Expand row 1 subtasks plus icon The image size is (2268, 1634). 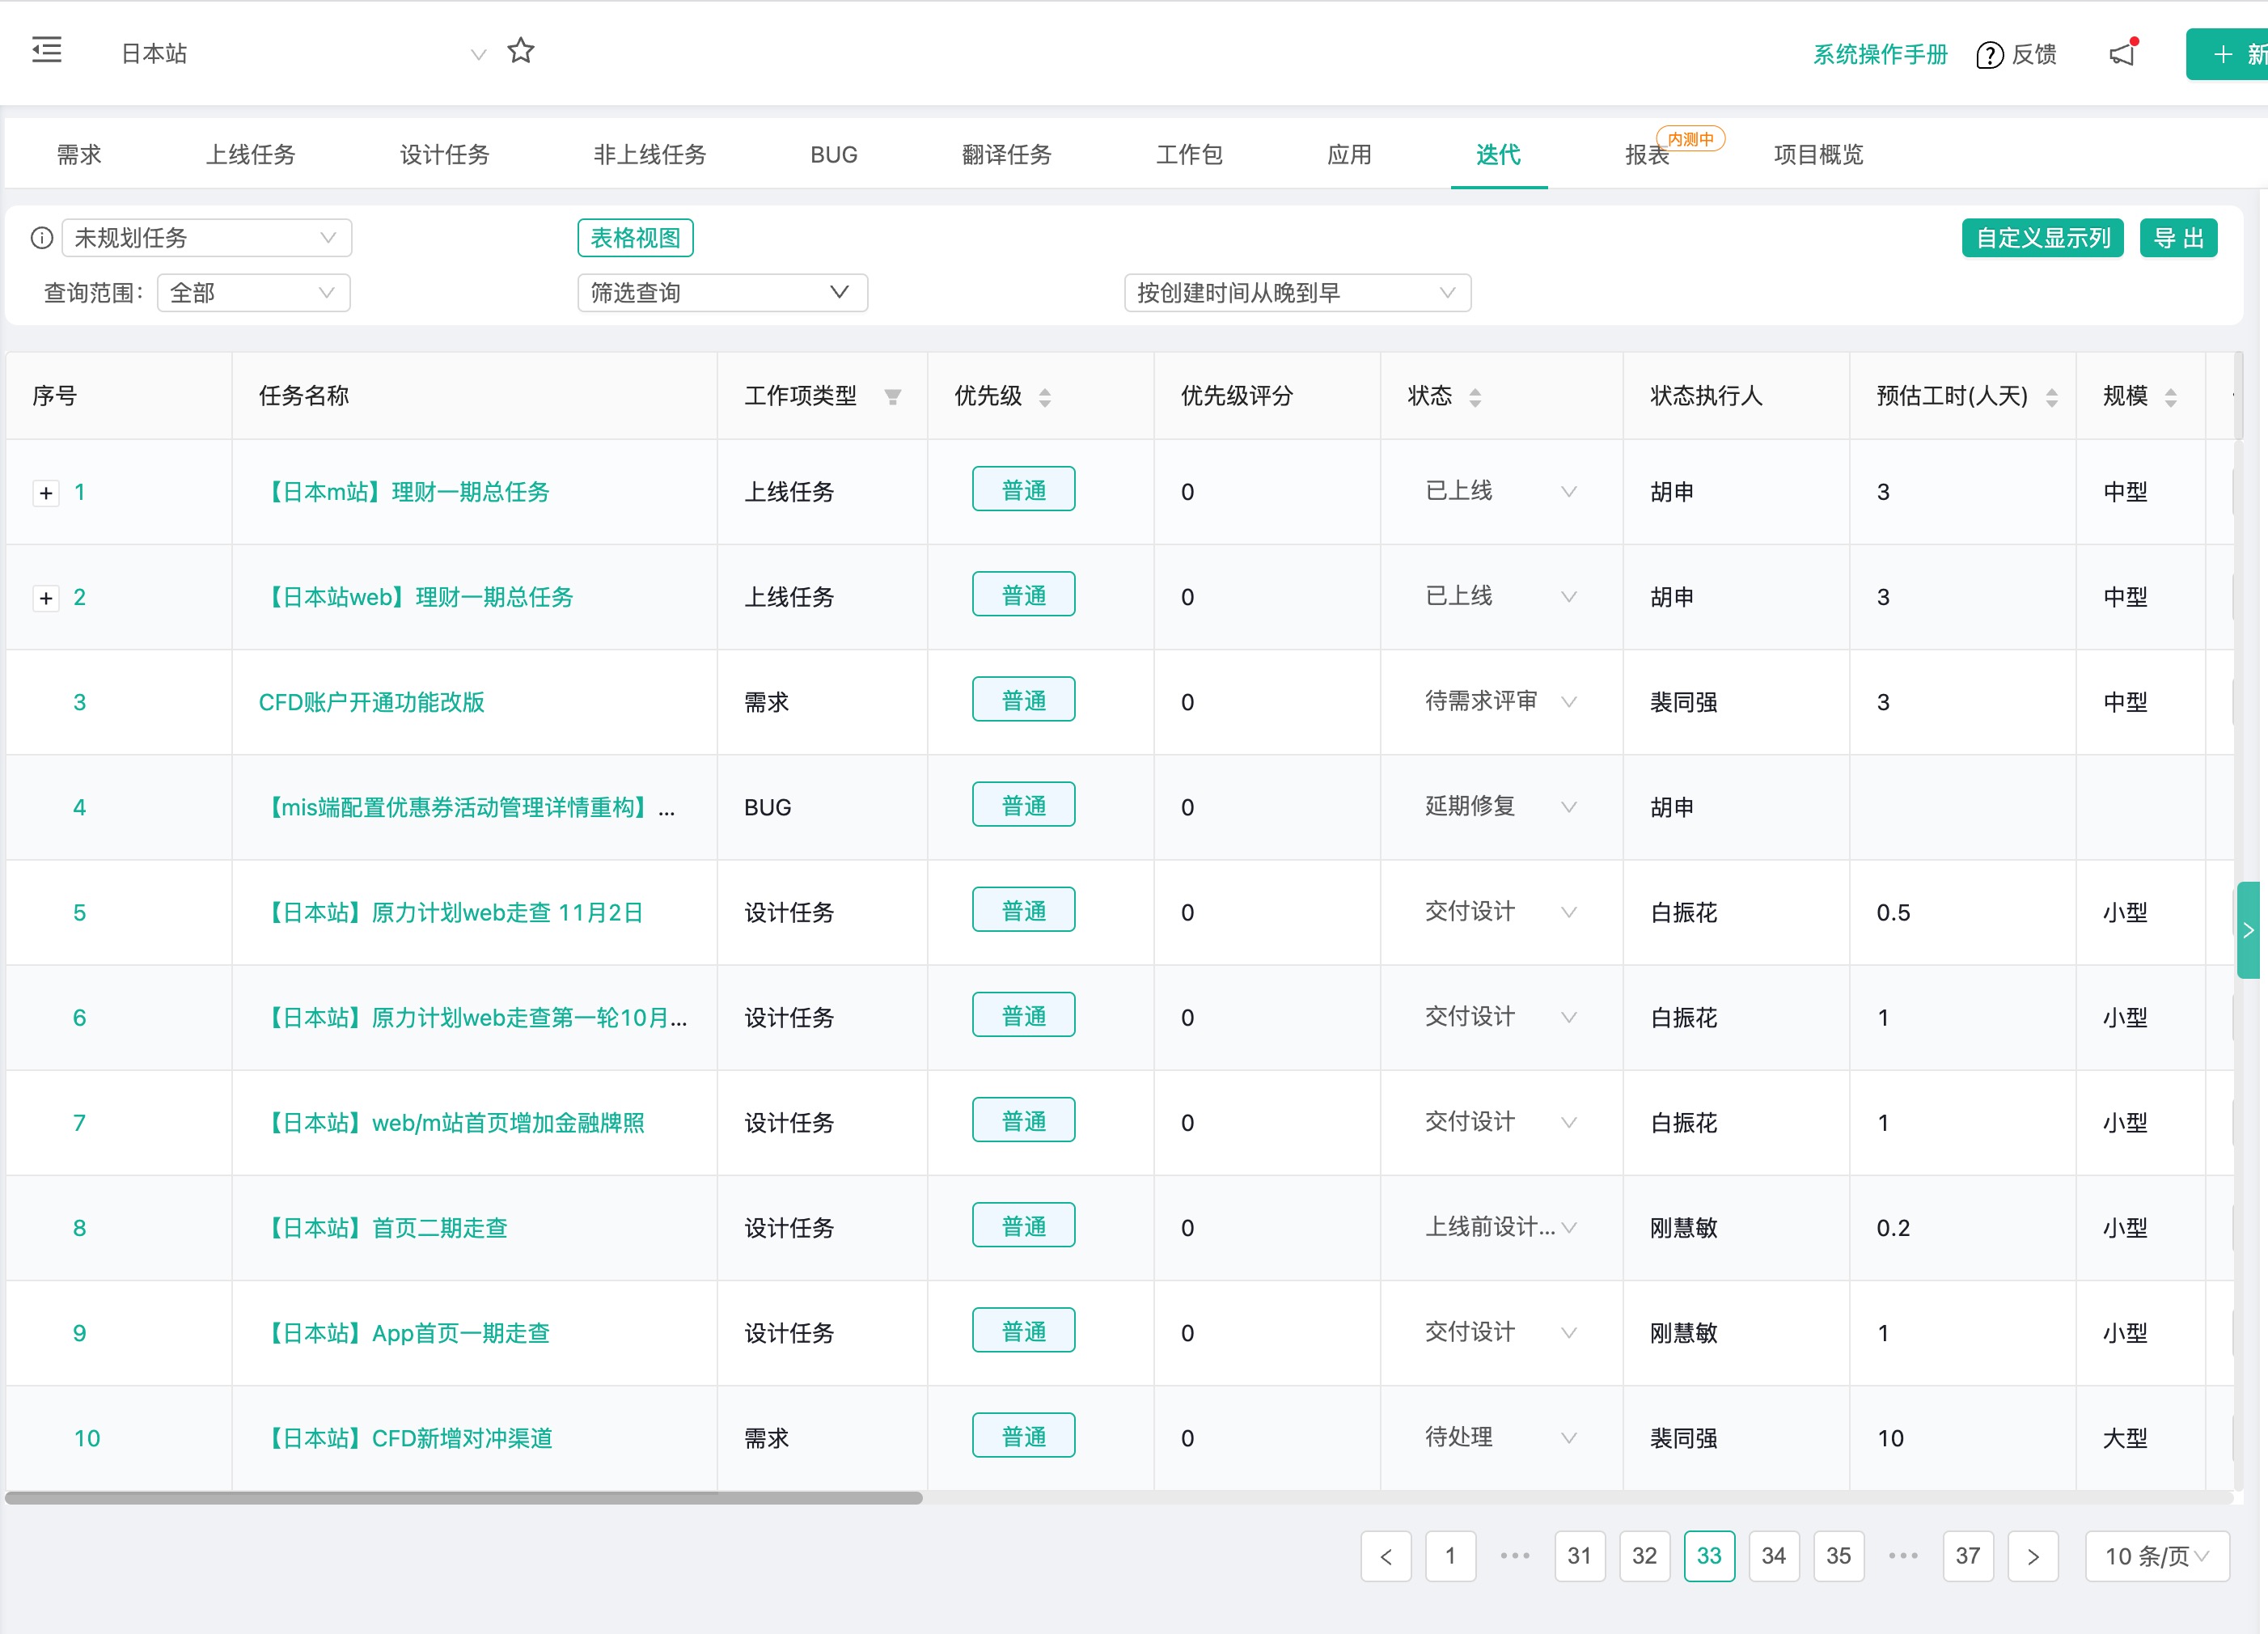click(46, 493)
